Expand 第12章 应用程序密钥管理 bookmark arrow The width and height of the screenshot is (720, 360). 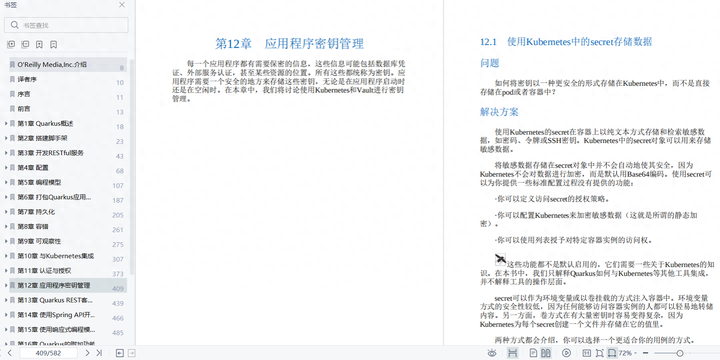6,285
